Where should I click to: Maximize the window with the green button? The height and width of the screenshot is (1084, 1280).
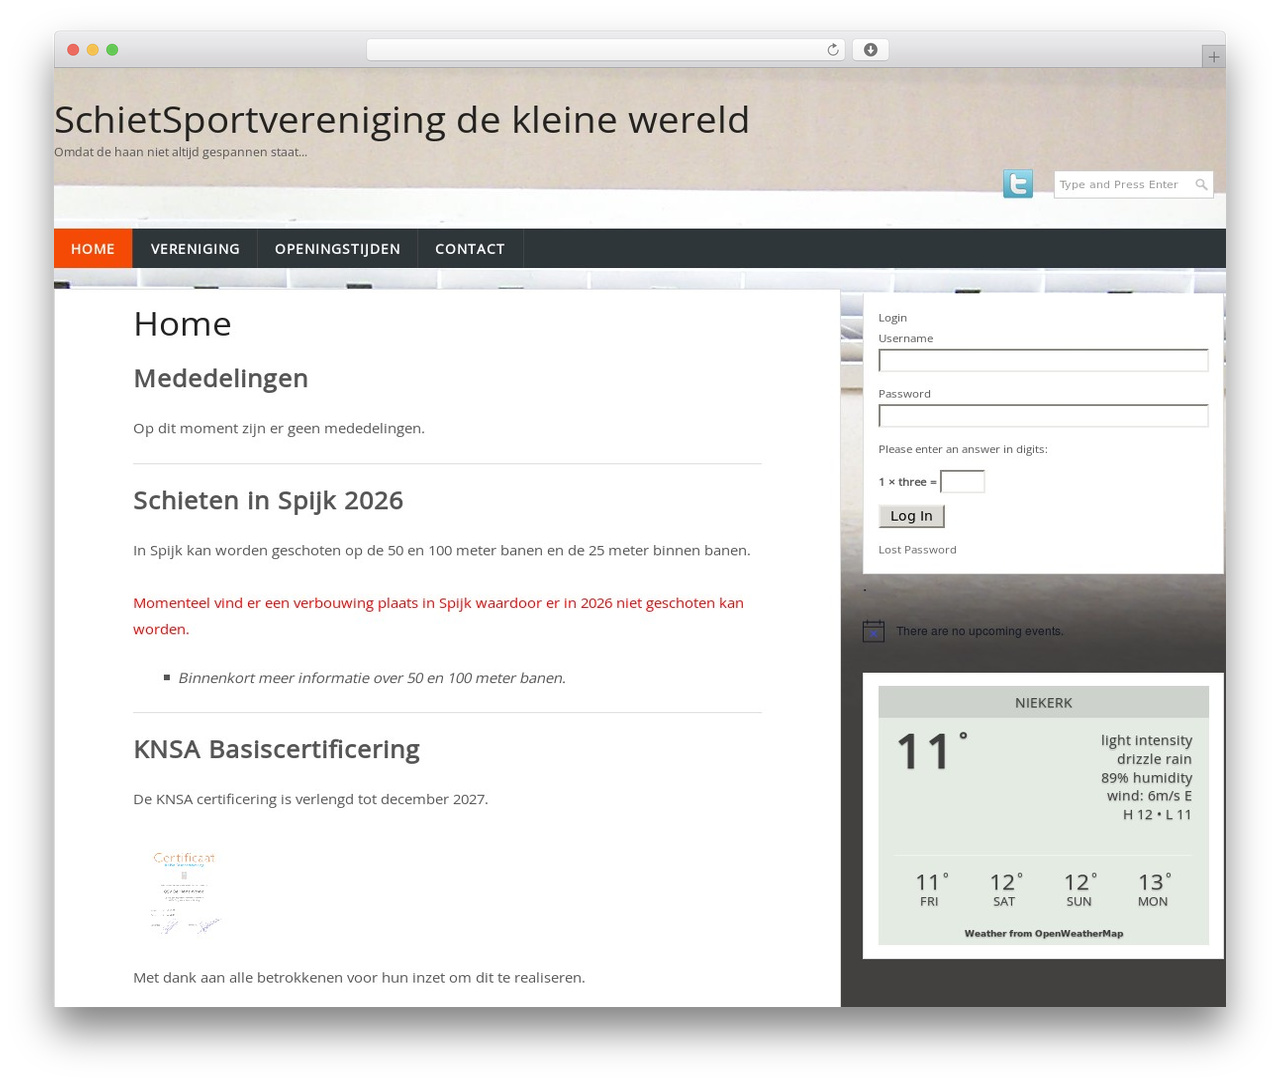click(x=112, y=50)
